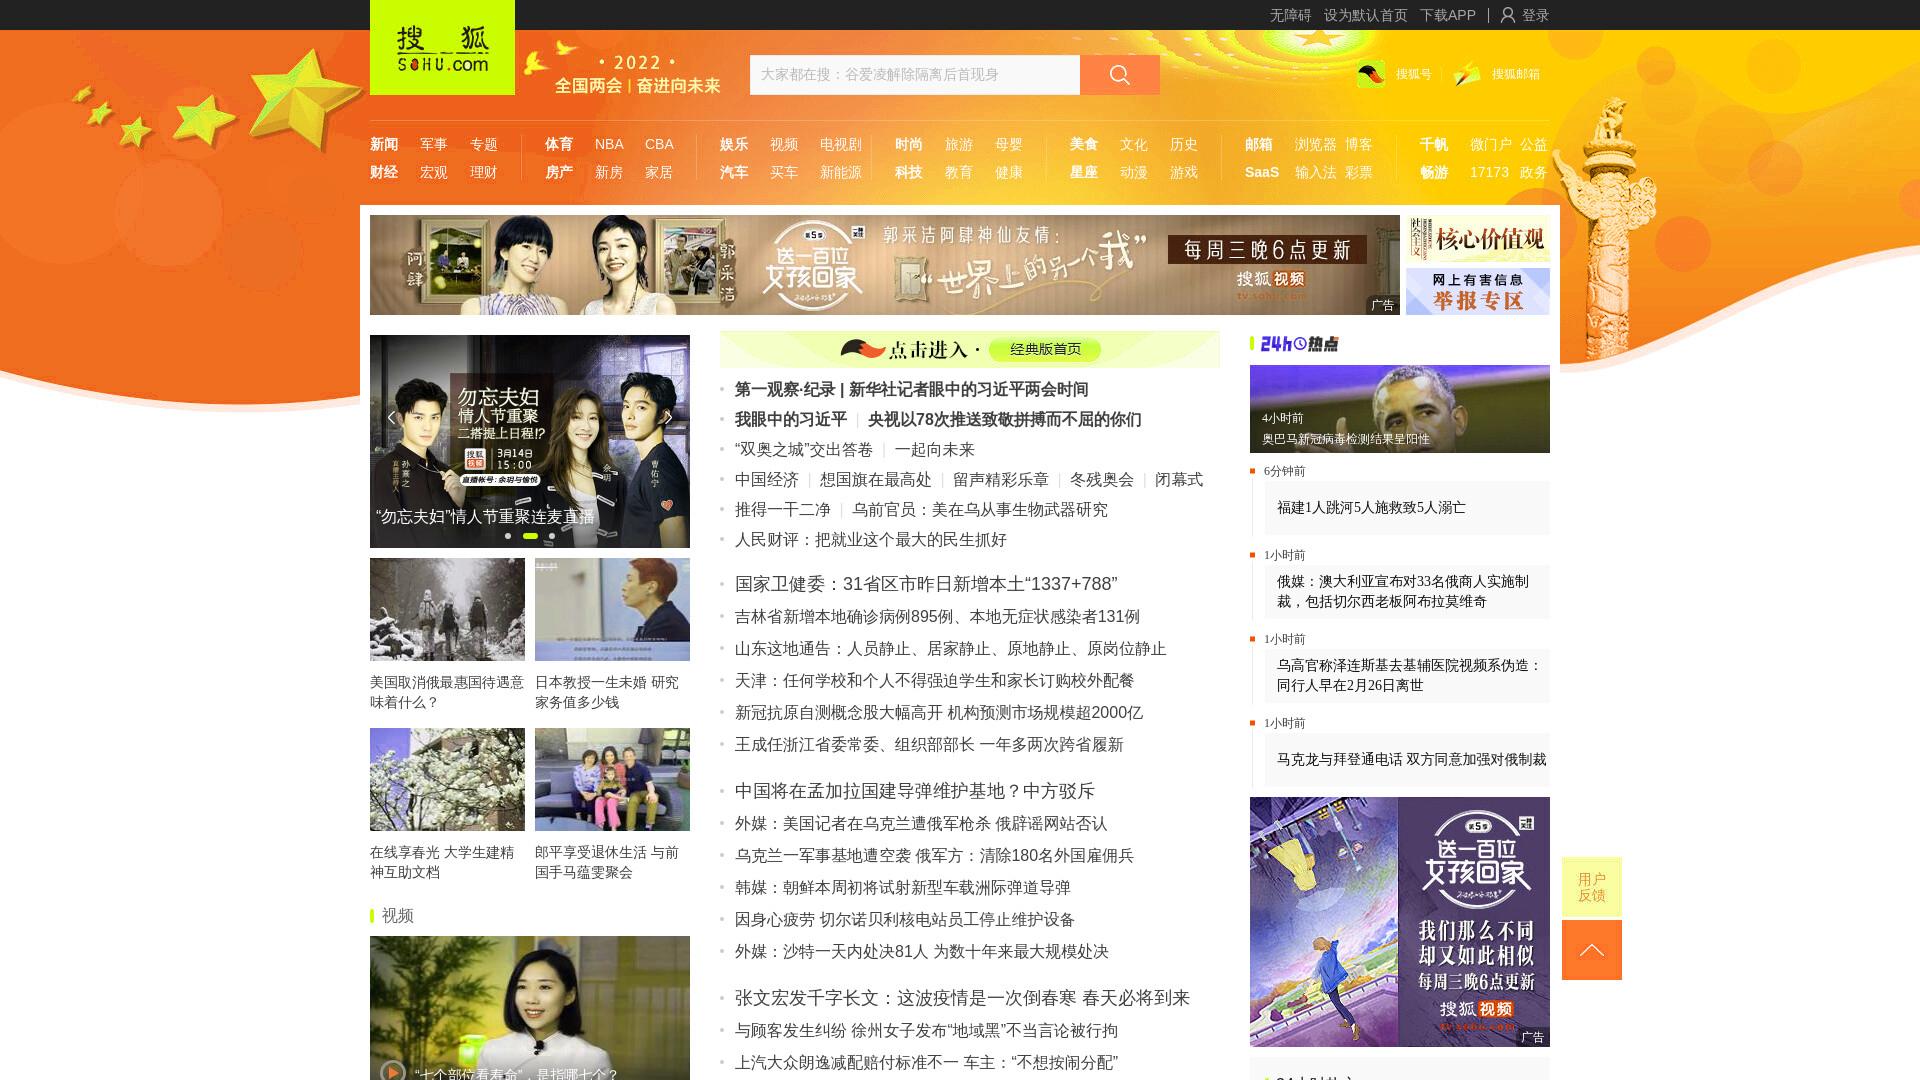1920x1080 pixels.
Task: Open the 千帆 navigation link
Action: [x=1434, y=144]
